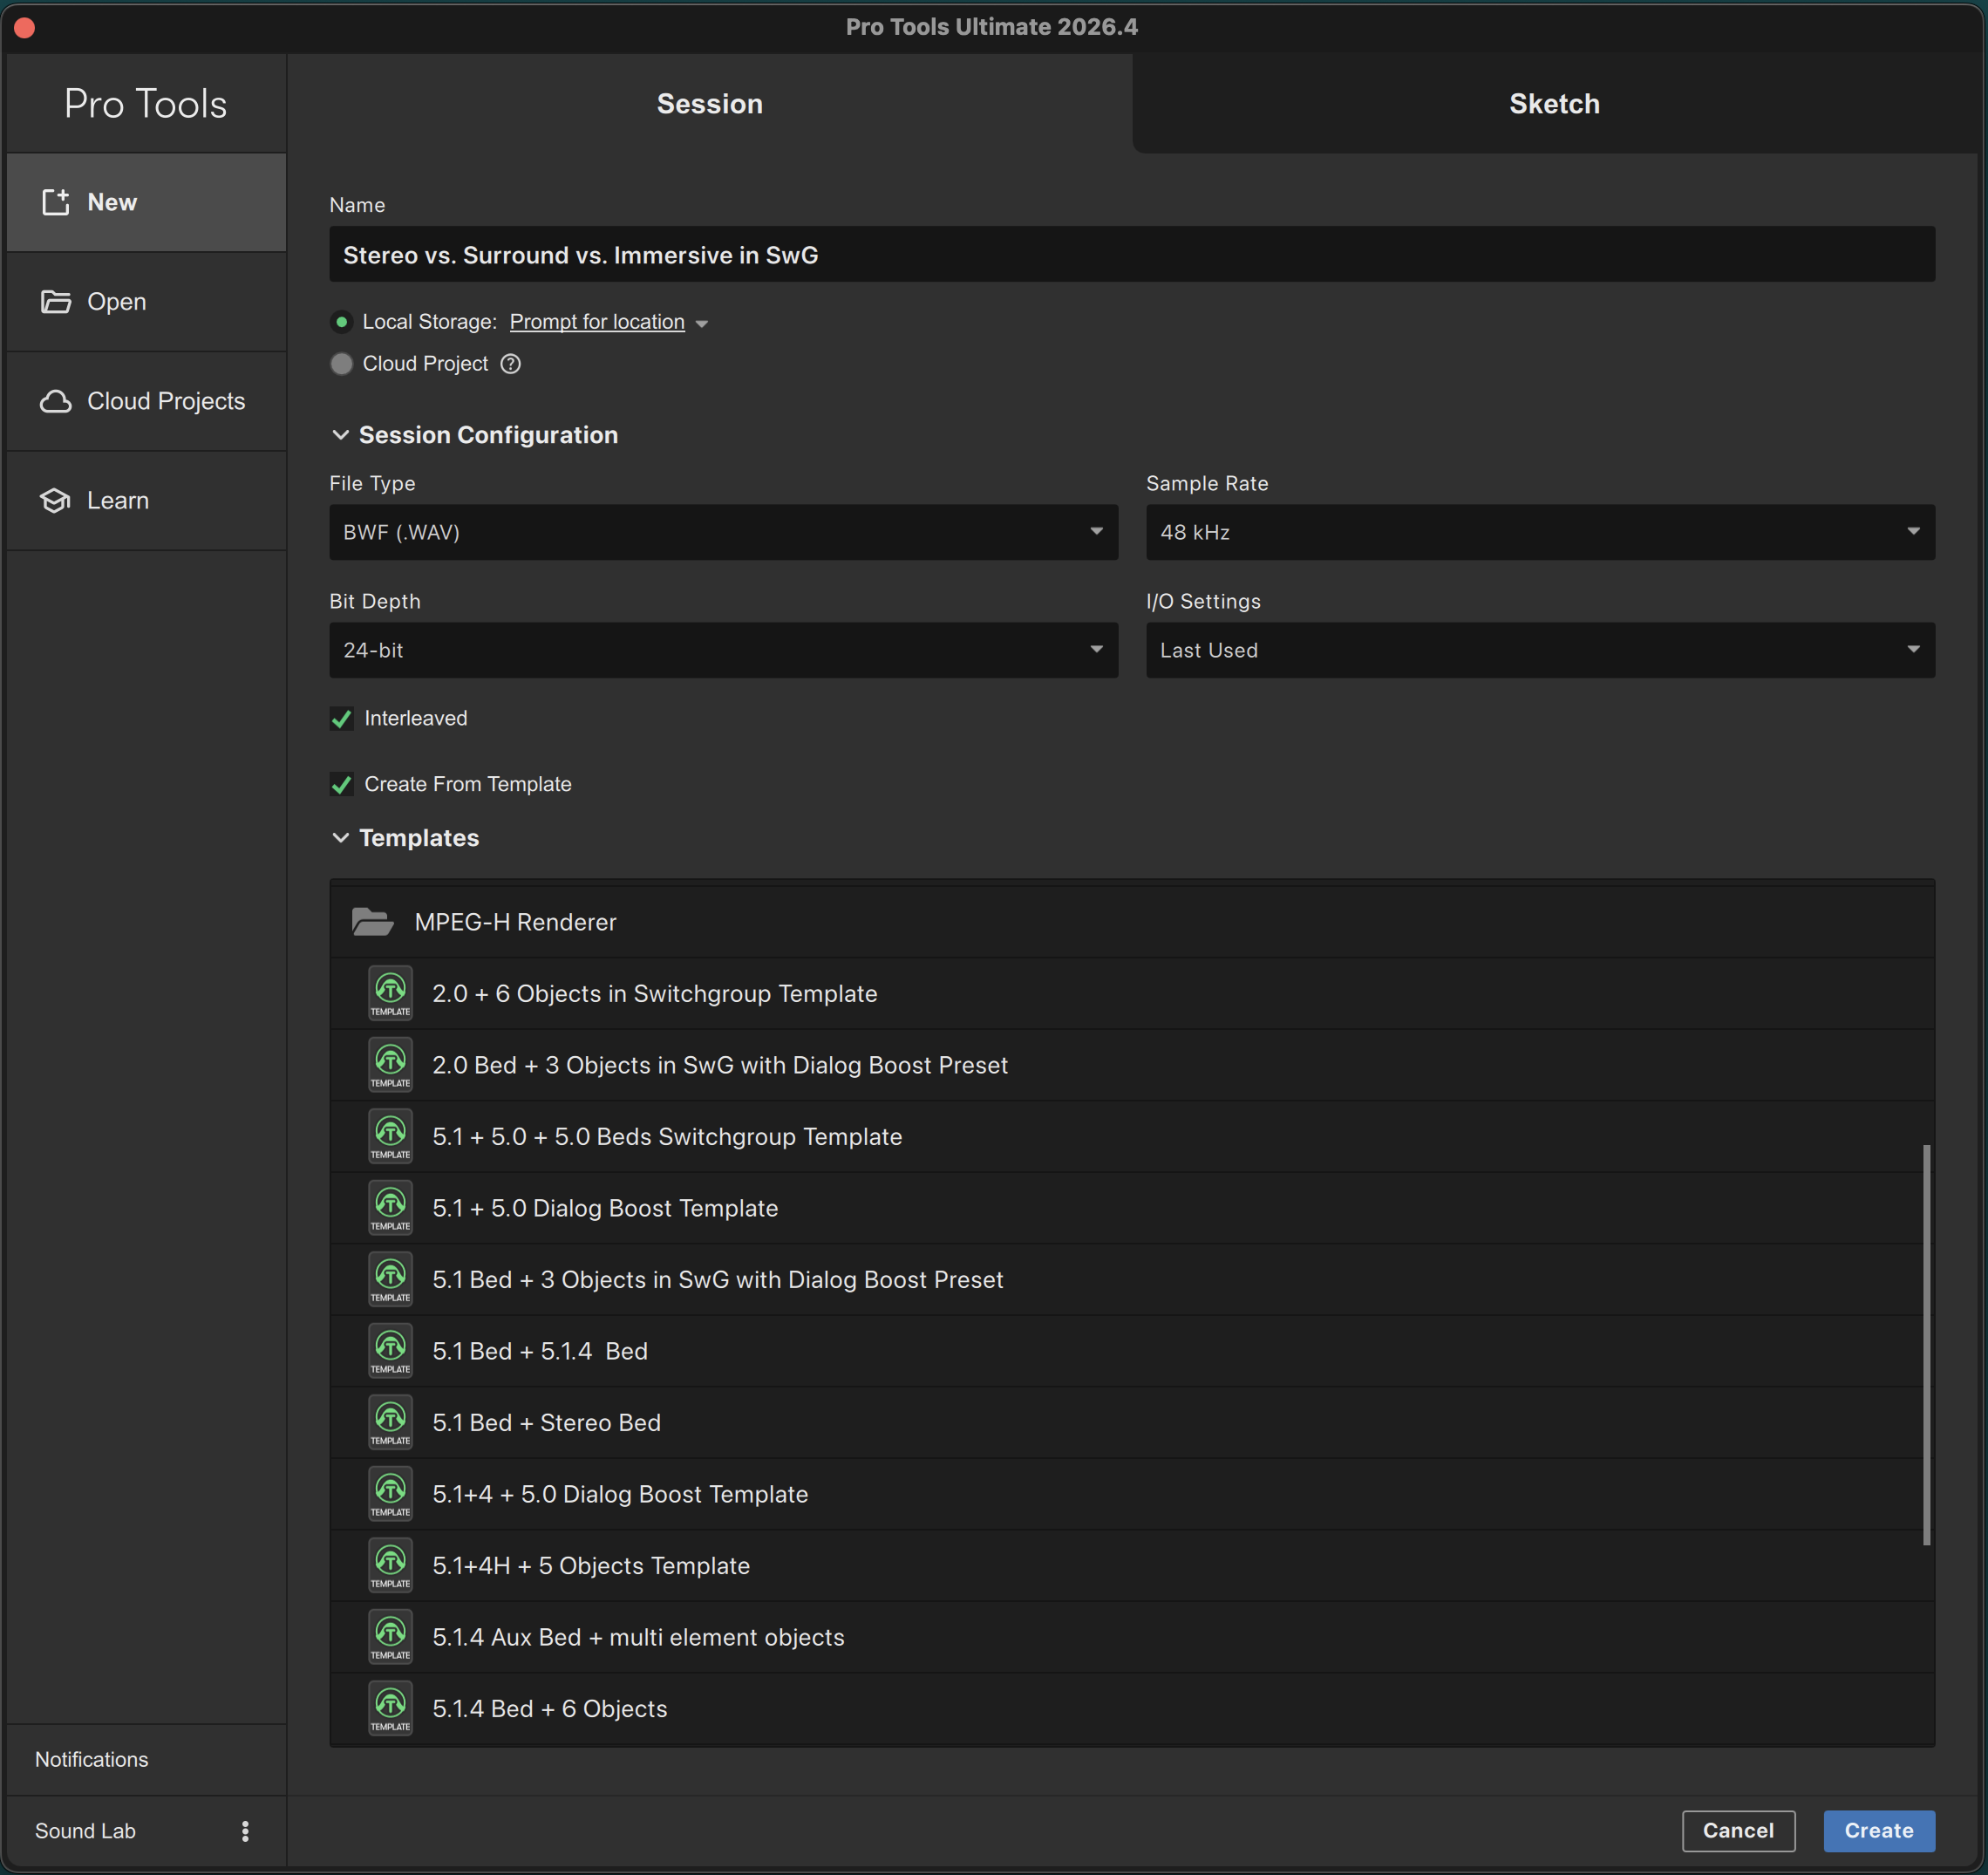Click template icon for 5.1.4 Aux Bed
This screenshot has height=1875, width=1988.
(x=390, y=1637)
